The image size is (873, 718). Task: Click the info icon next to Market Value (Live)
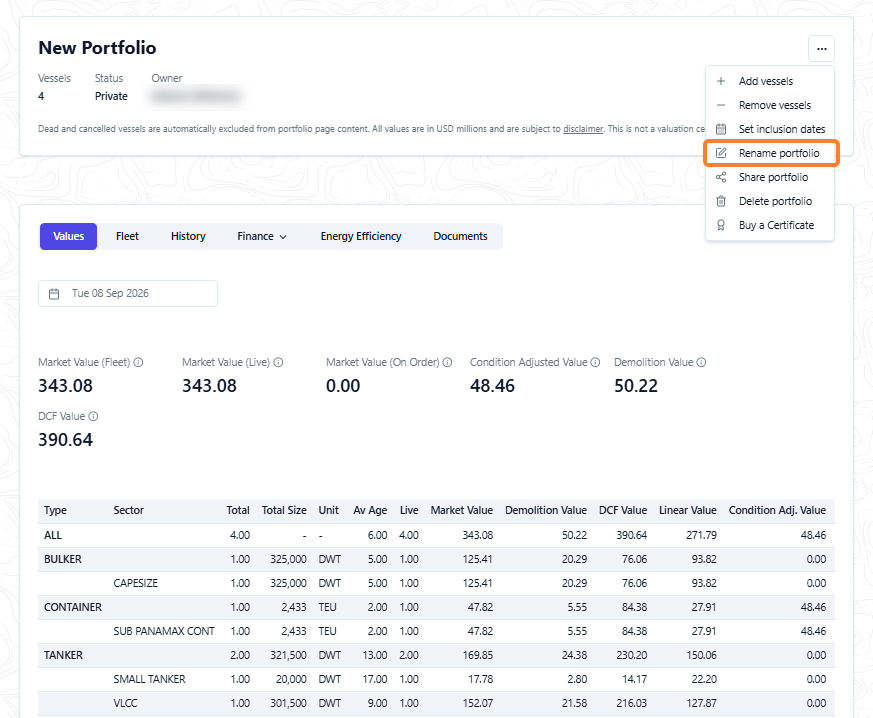[x=278, y=362]
